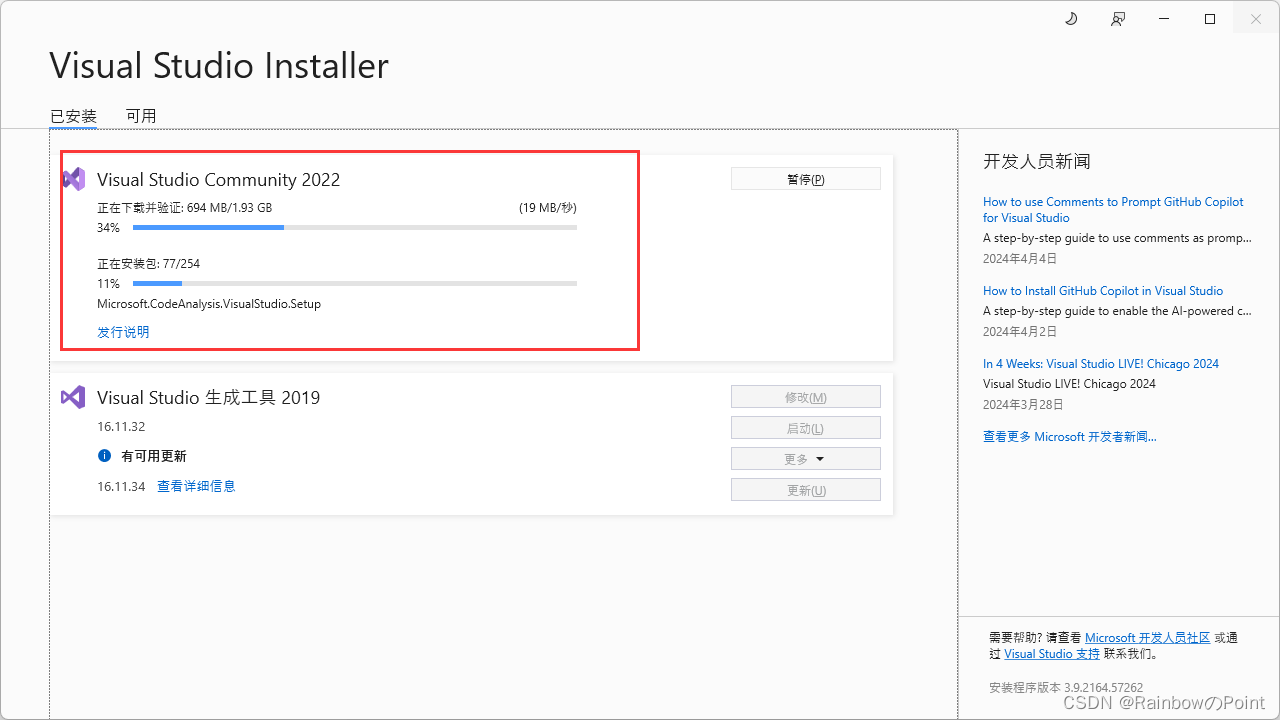Screen dimensions: 1280x720
Task: Open How to Install GitHub Copilot article
Action: (1103, 291)
